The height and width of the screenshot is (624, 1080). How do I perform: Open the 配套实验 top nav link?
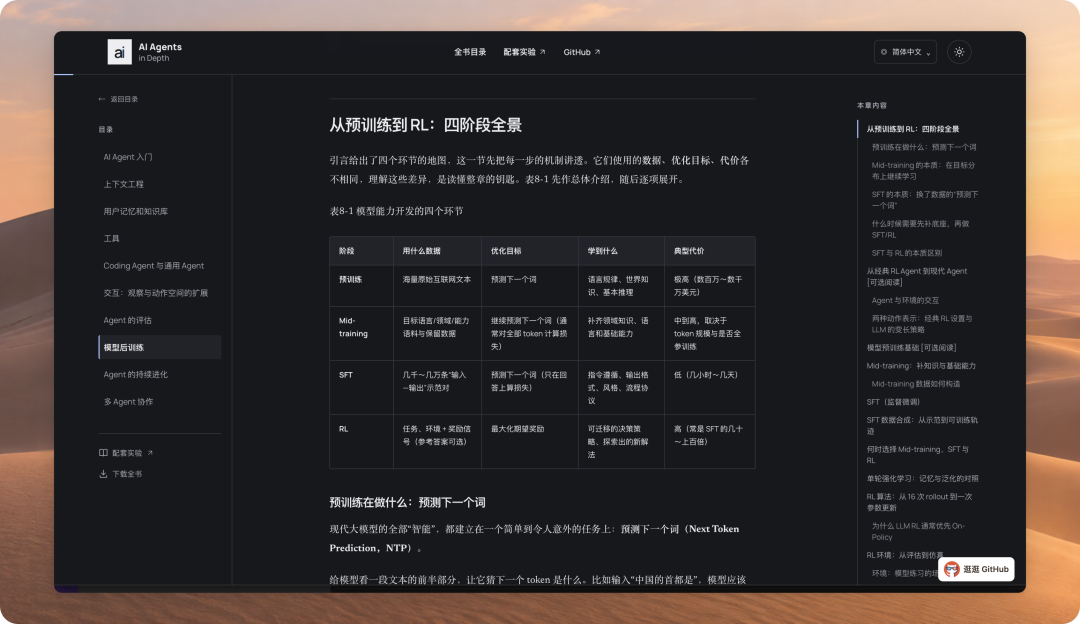(x=524, y=52)
